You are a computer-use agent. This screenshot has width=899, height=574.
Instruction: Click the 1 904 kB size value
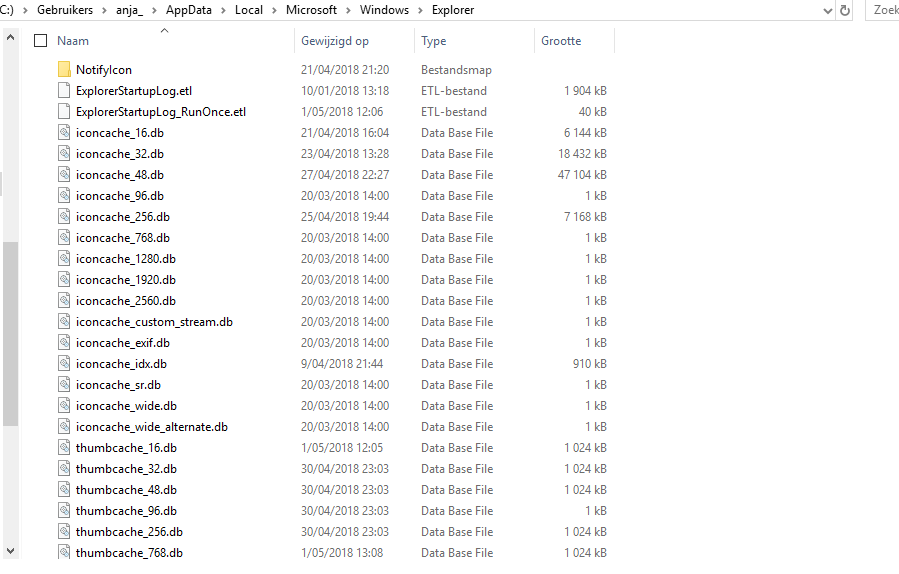tap(585, 91)
